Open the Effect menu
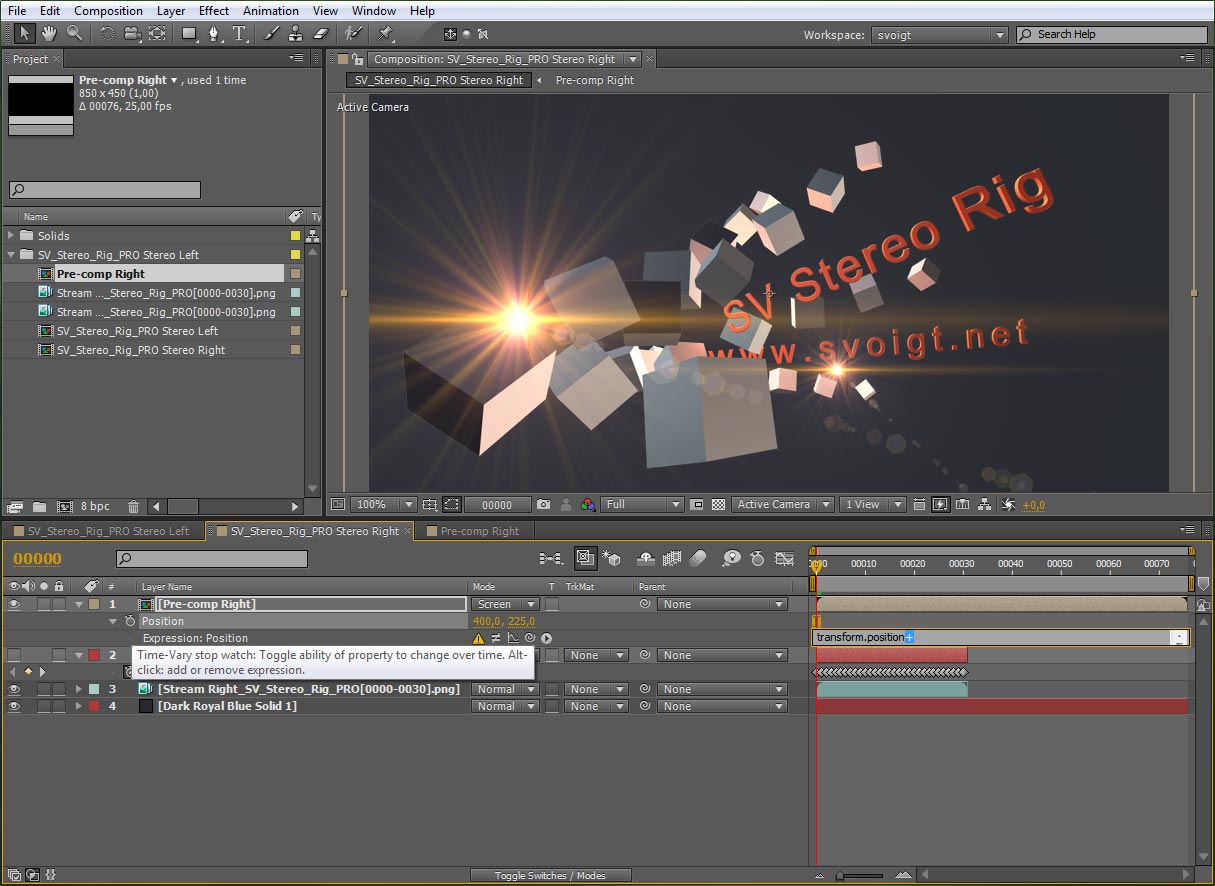The width and height of the screenshot is (1215, 886). 214,11
